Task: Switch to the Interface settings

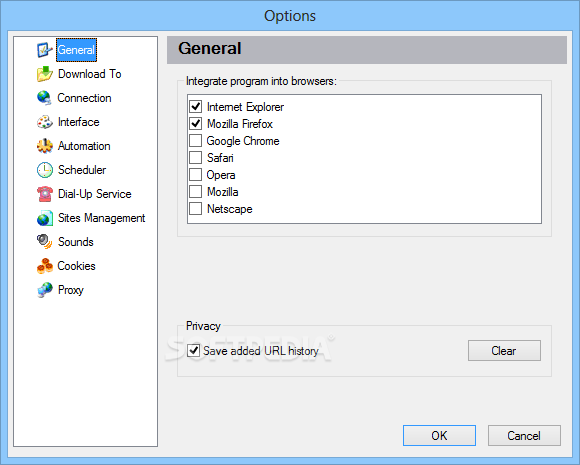Action: (78, 122)
